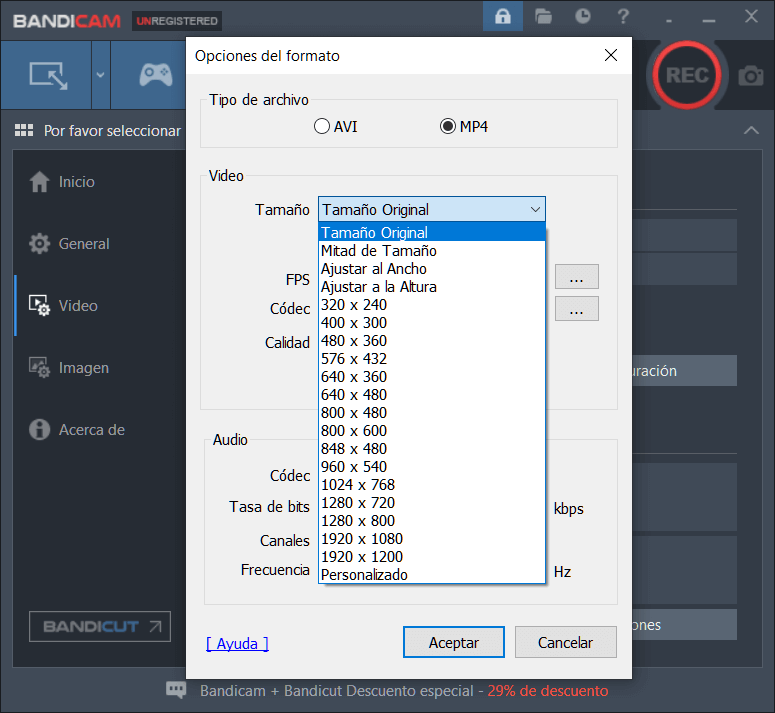This screenshot has height=713, width=775.
Task: Open the Ayuda help link
Action: (237, 643)
